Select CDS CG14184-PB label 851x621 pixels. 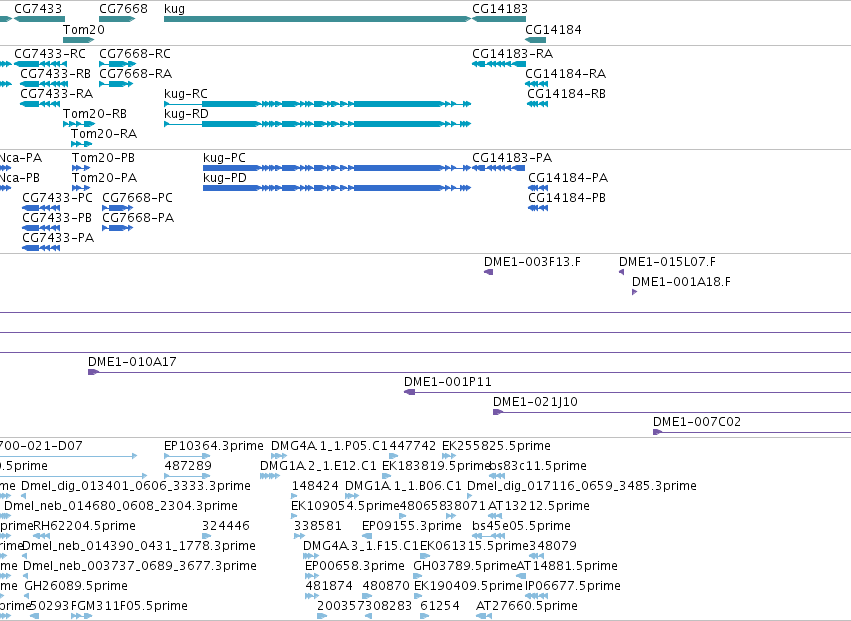(x=567, y=198)
